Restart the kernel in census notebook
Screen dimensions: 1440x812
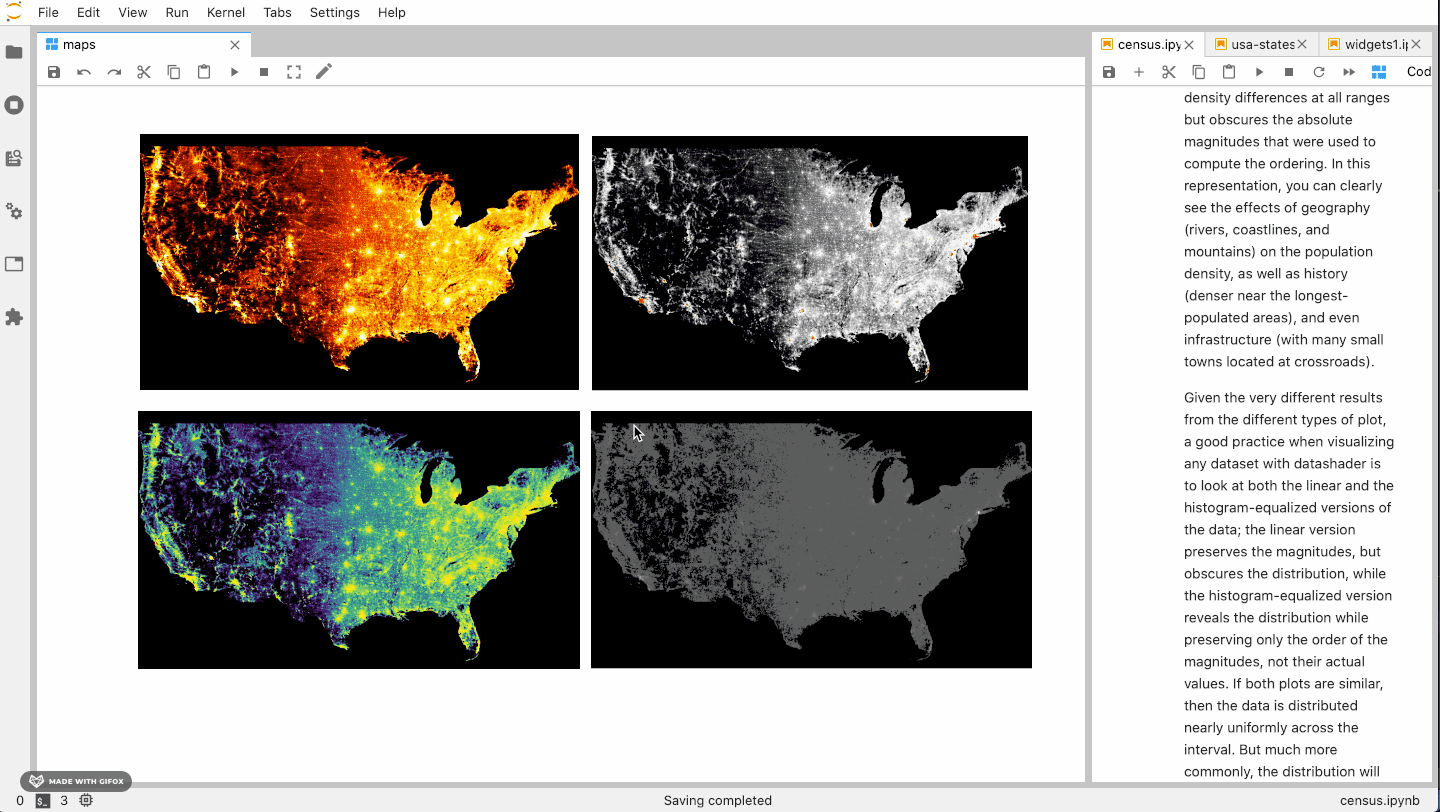tap(1319, 72)
